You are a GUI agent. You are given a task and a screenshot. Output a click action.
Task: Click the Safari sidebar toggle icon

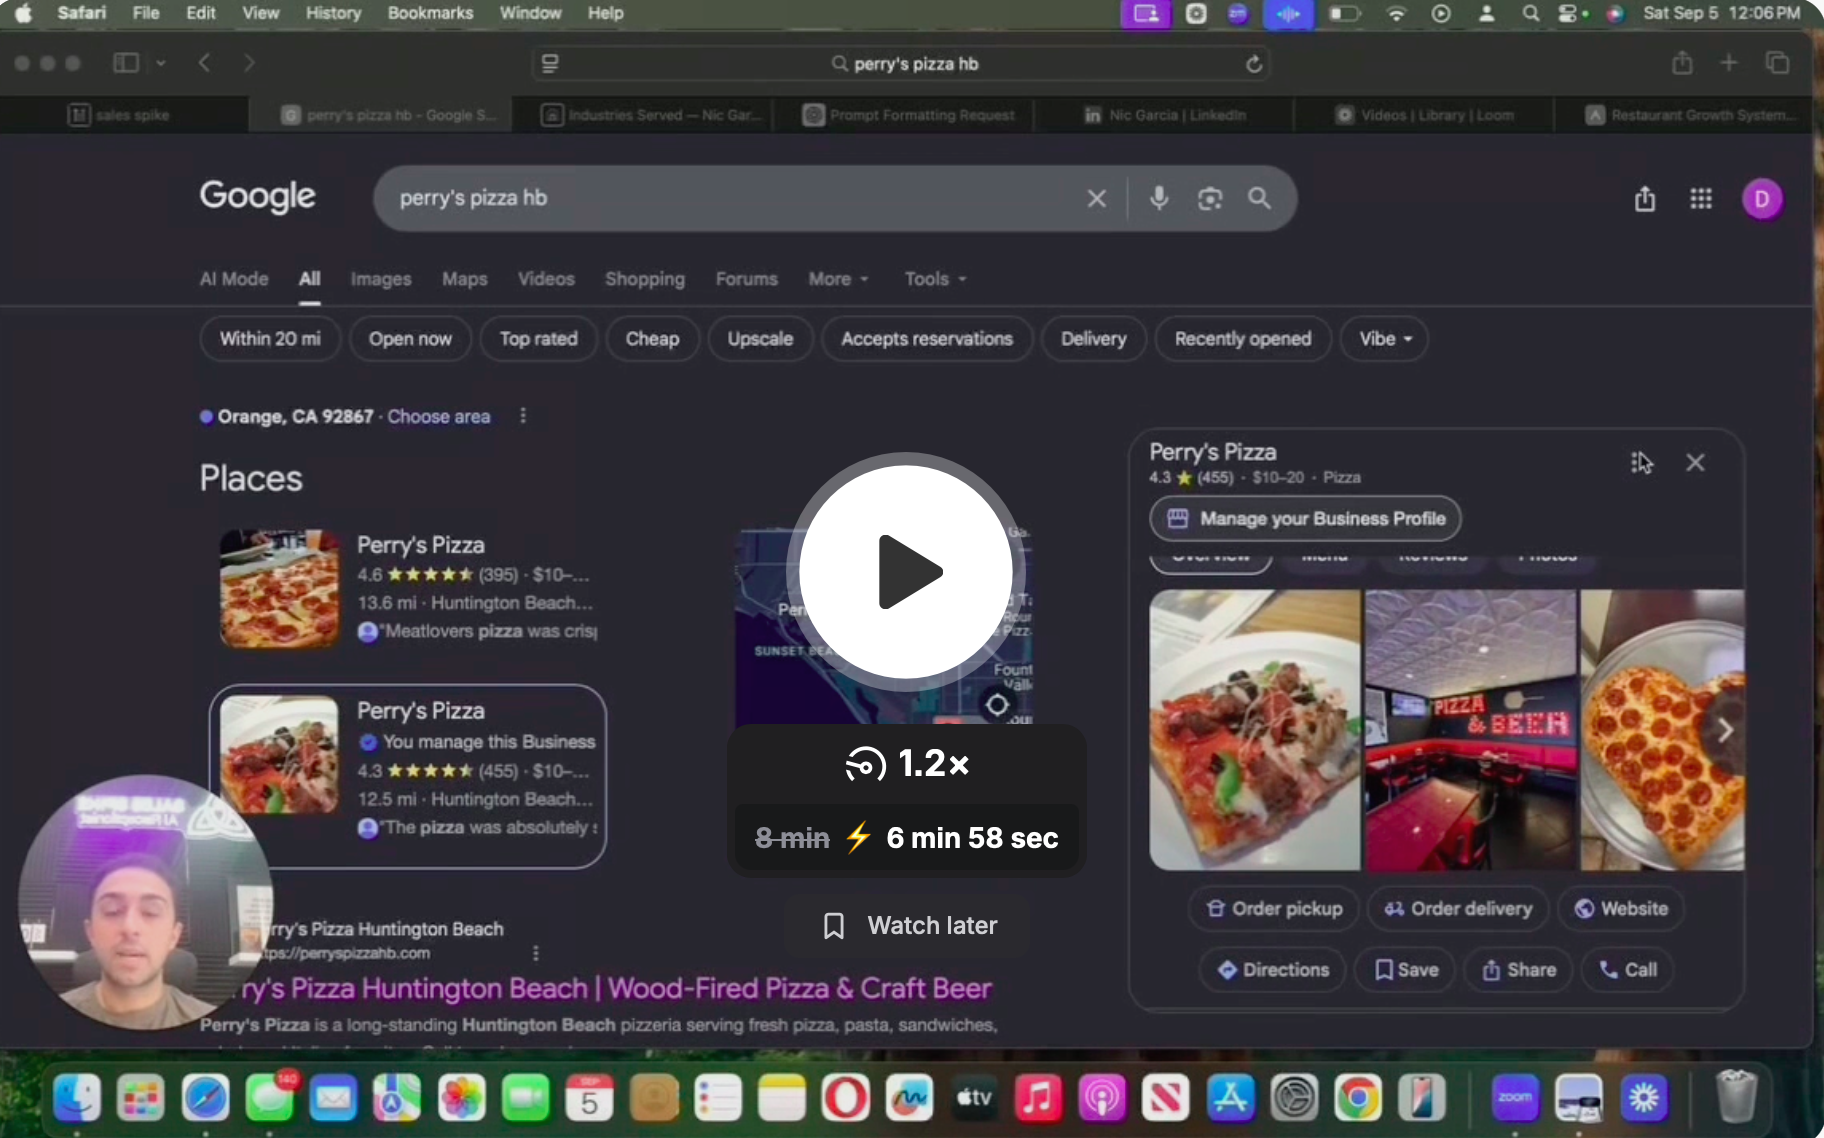pos(126,63)
